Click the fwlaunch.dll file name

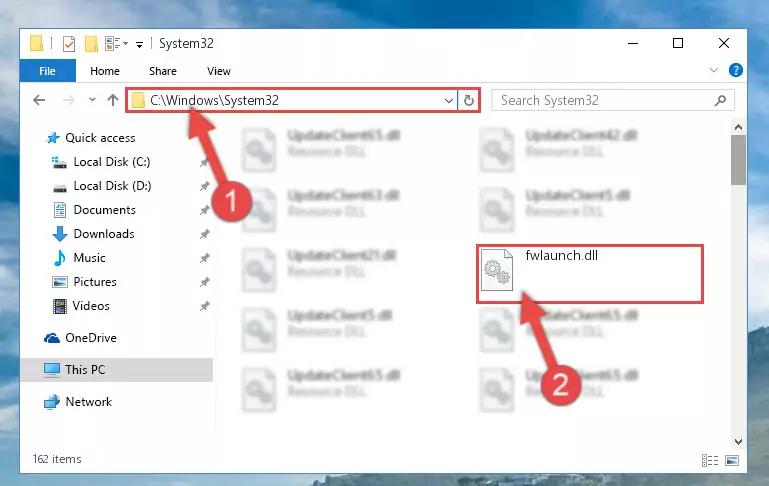562,256
